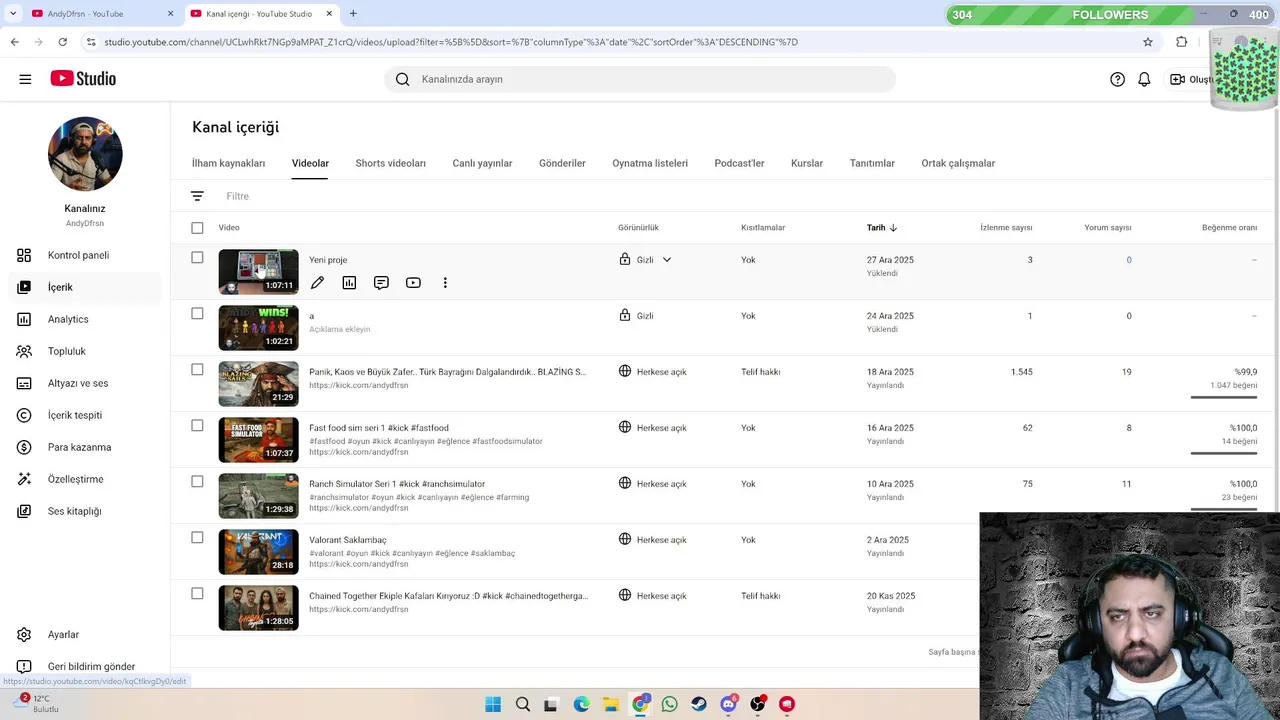Viewport: 1280px width, 720px height.
Task: Open WhatsApp from the taskbar
Action: click(x=669, y=704)
